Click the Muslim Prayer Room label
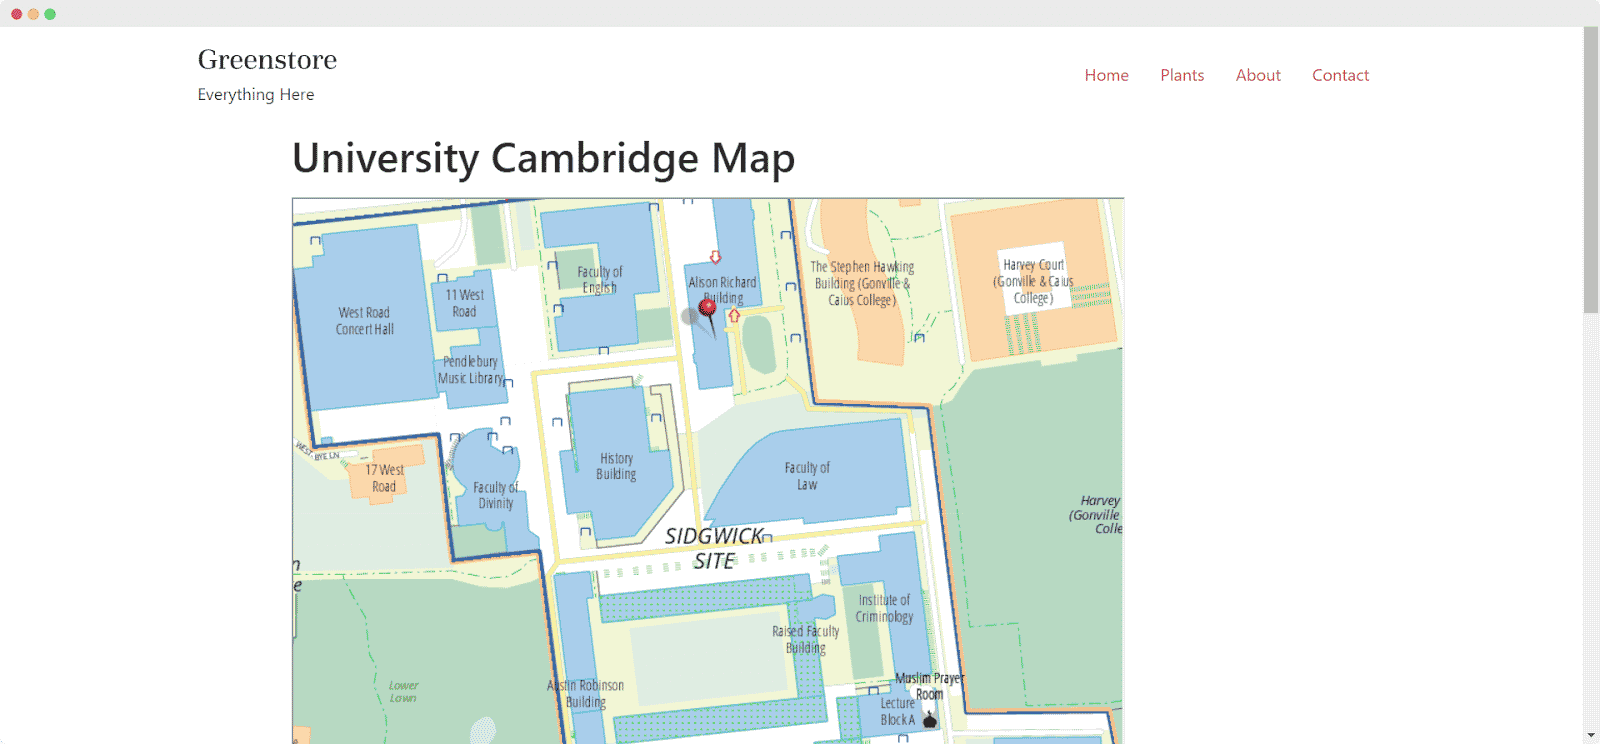 [x=929, y=686]
